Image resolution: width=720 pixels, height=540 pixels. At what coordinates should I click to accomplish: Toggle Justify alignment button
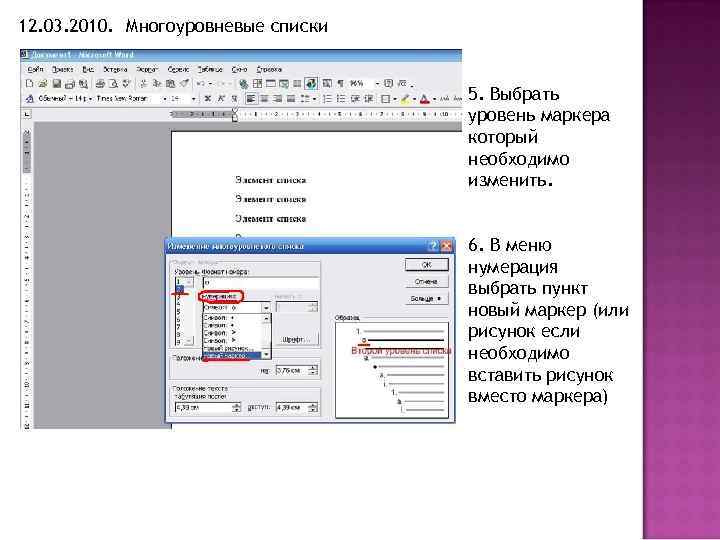(x=291, y=99)
